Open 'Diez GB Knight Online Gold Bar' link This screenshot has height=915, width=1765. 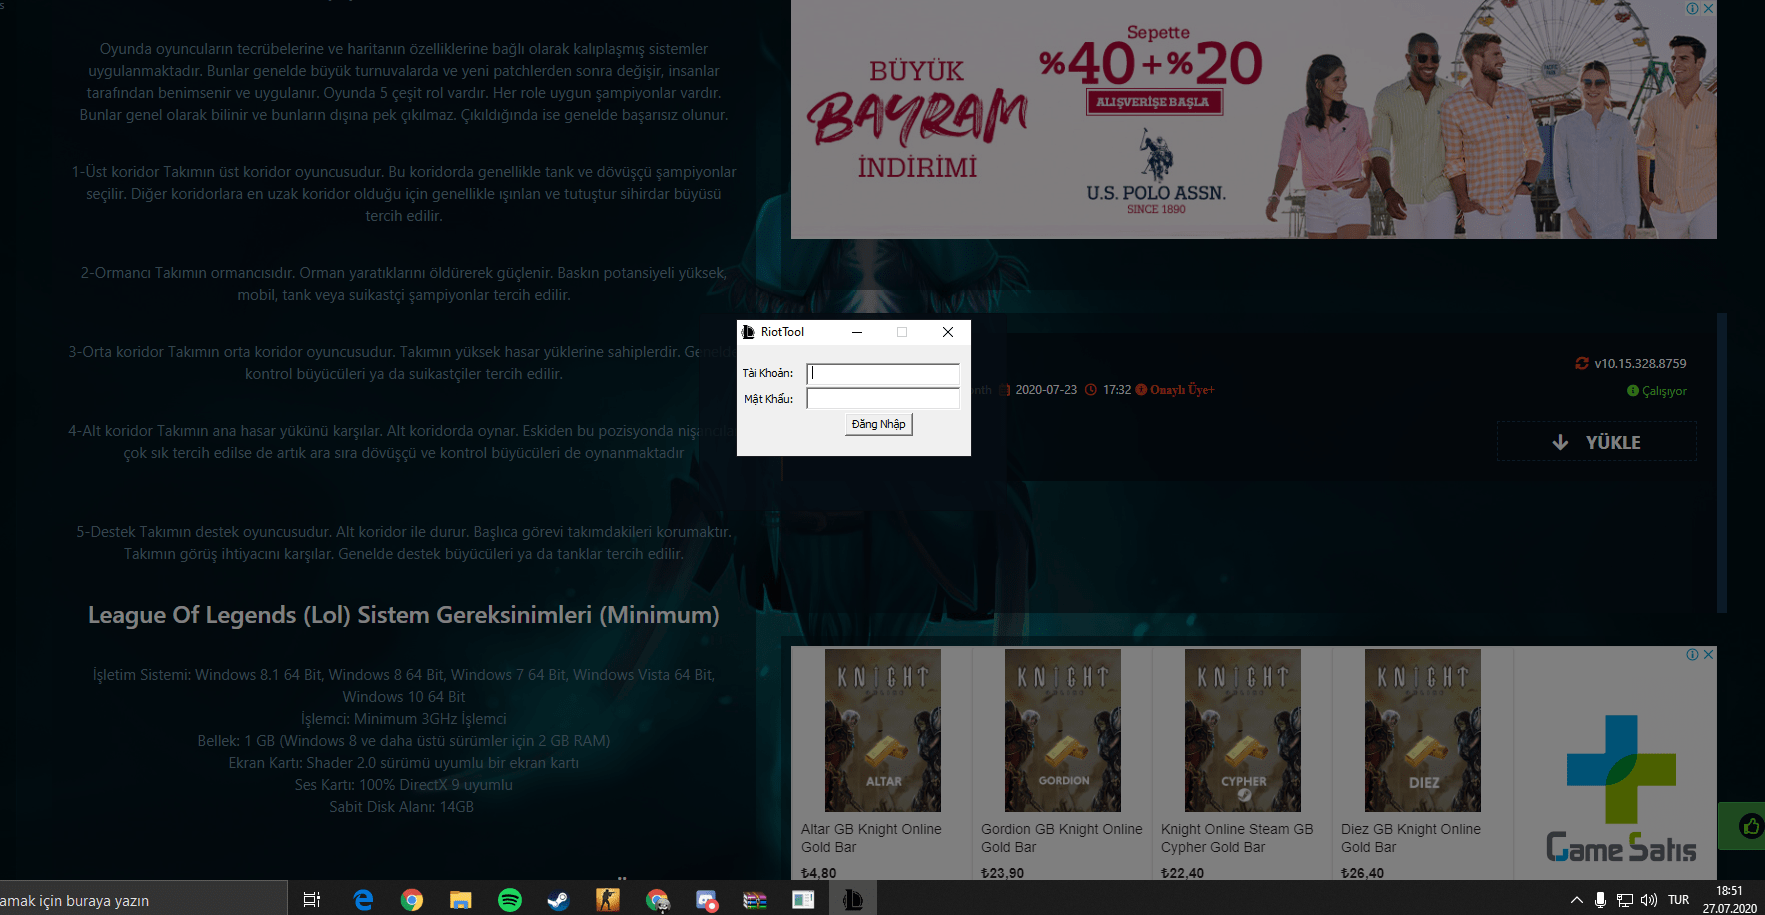point(1411,838)
